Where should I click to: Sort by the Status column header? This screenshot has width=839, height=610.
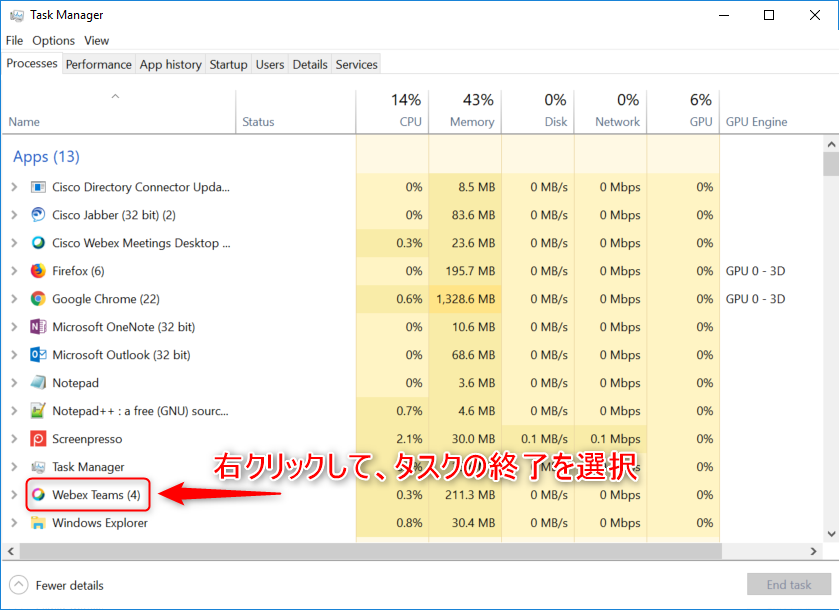pyautogui.click(x=295, y=111)
